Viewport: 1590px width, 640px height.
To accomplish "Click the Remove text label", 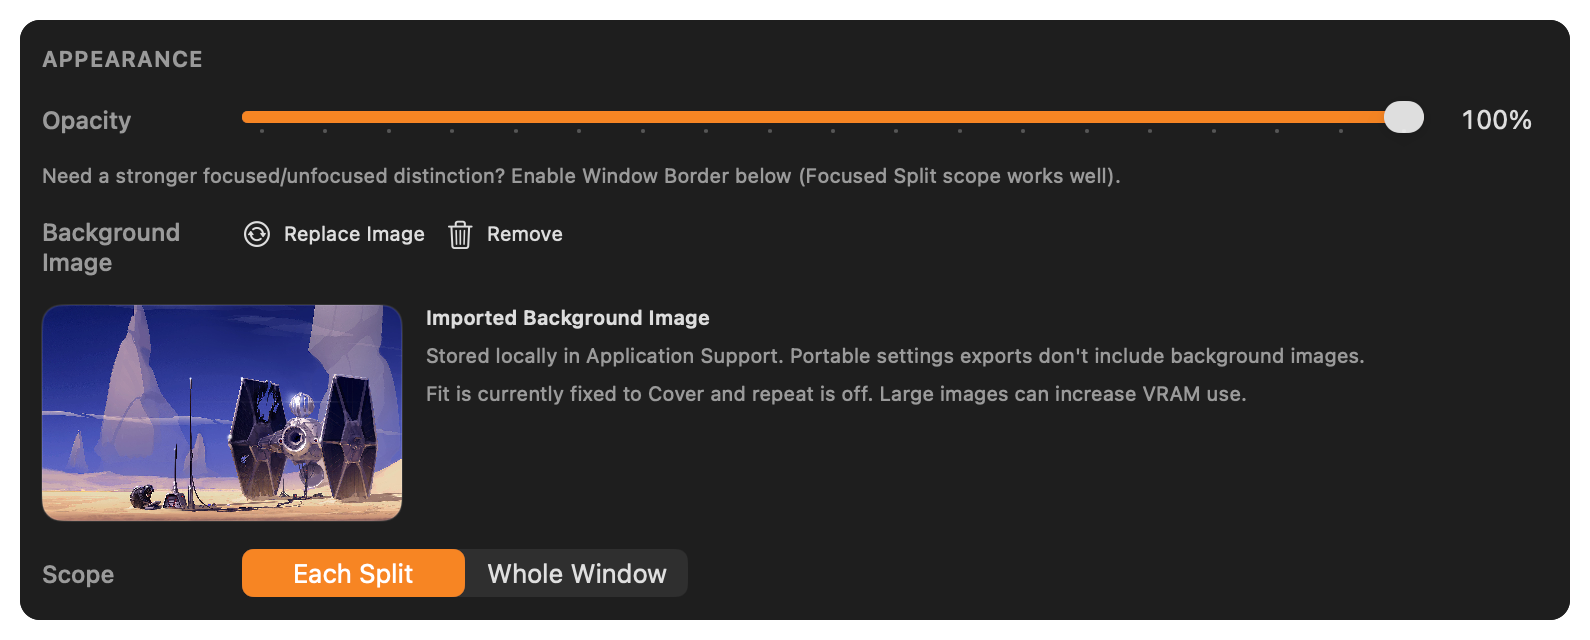I will [525, 234].
